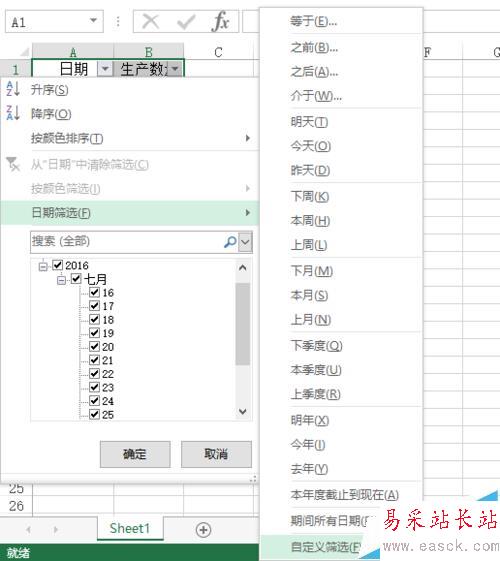Uncheck day 18 checkbox
Viewport: 500px width, 561px height.
pyautogui.click(x=94, y=319)
